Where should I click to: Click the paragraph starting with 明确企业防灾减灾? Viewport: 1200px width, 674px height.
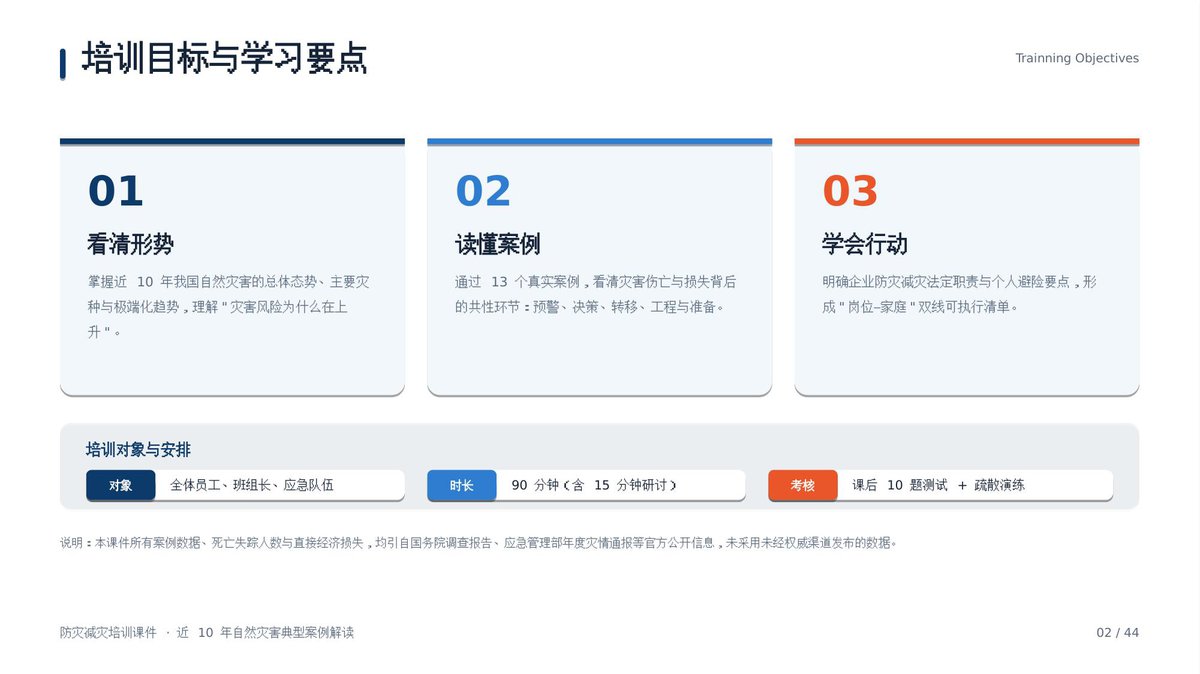pos(960,295)
